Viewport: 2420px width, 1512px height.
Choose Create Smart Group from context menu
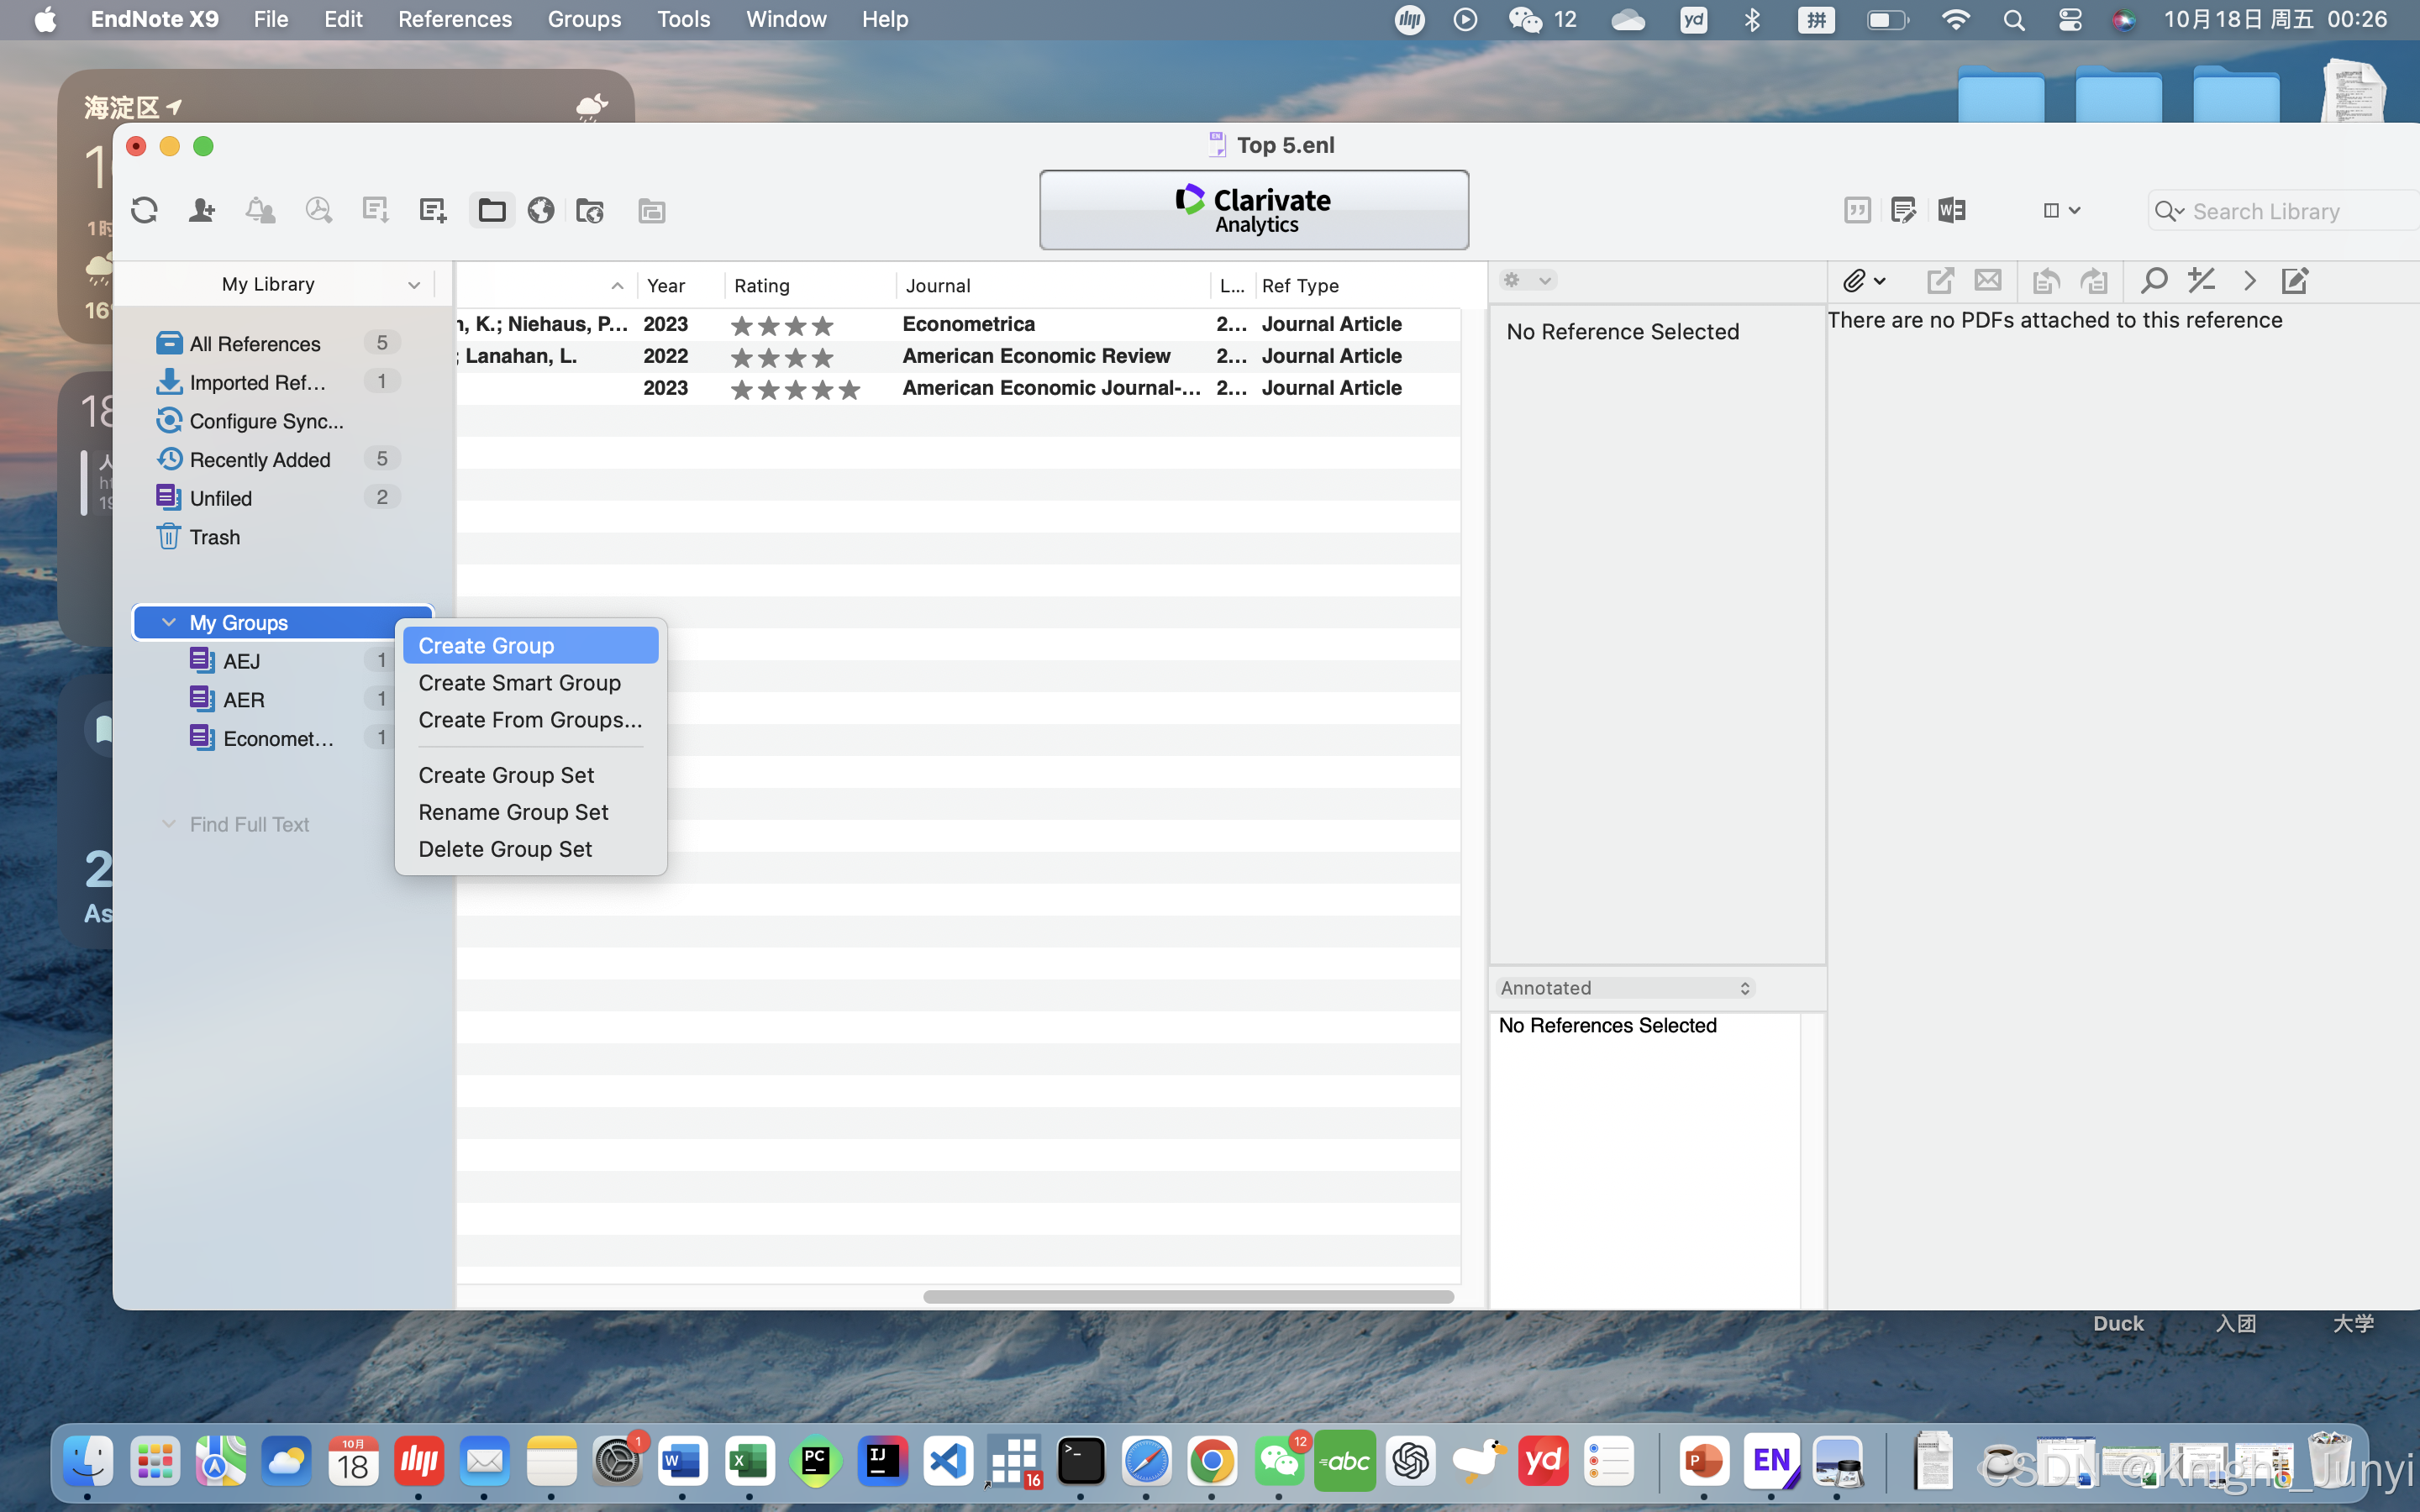pos(519,683)
